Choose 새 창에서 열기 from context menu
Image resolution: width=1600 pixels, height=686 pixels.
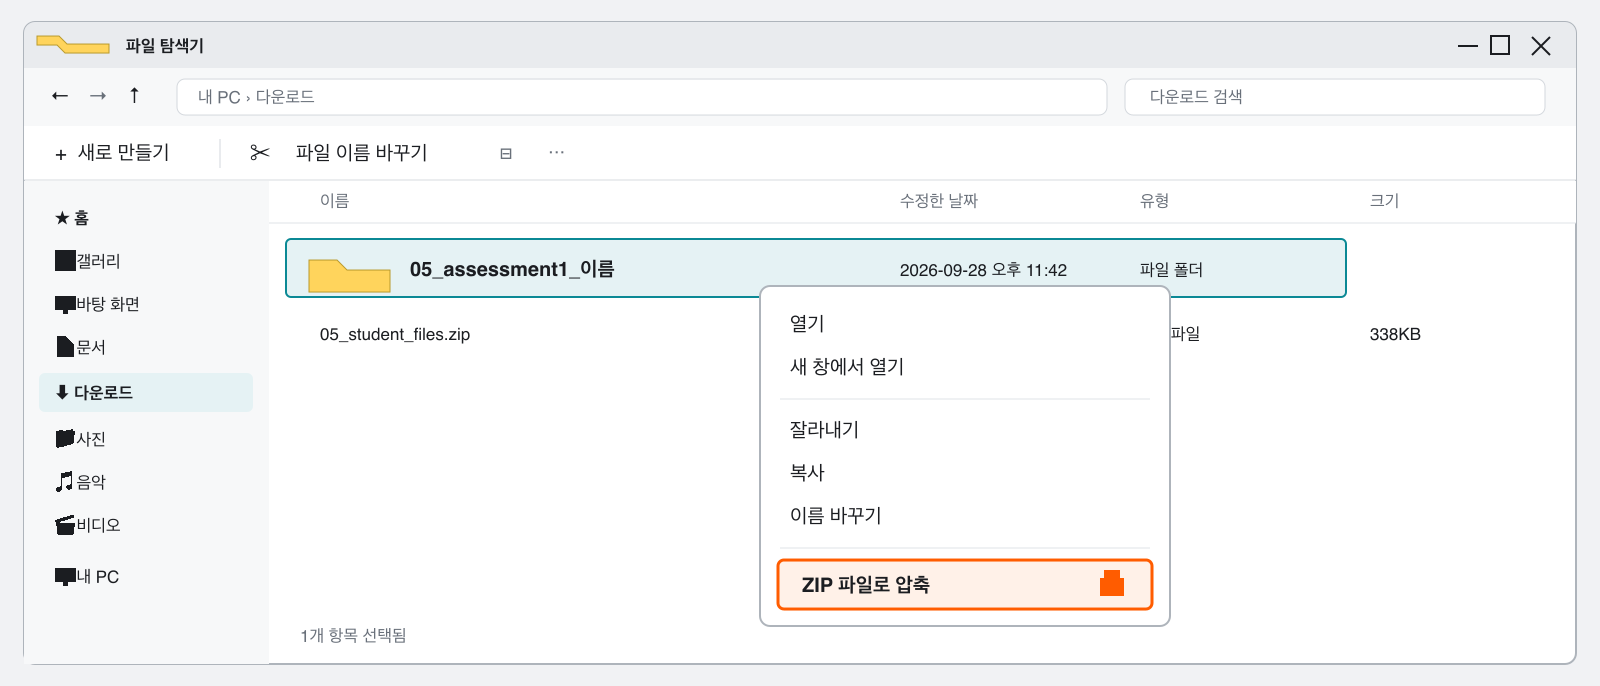tap(847, 366)
